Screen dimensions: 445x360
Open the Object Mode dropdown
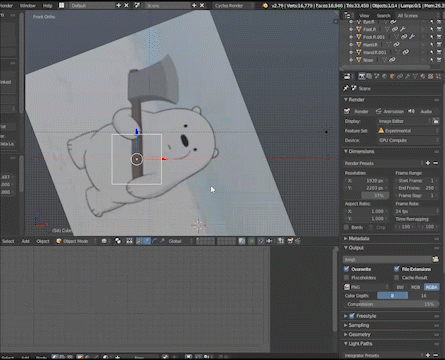tap(76, 241)
